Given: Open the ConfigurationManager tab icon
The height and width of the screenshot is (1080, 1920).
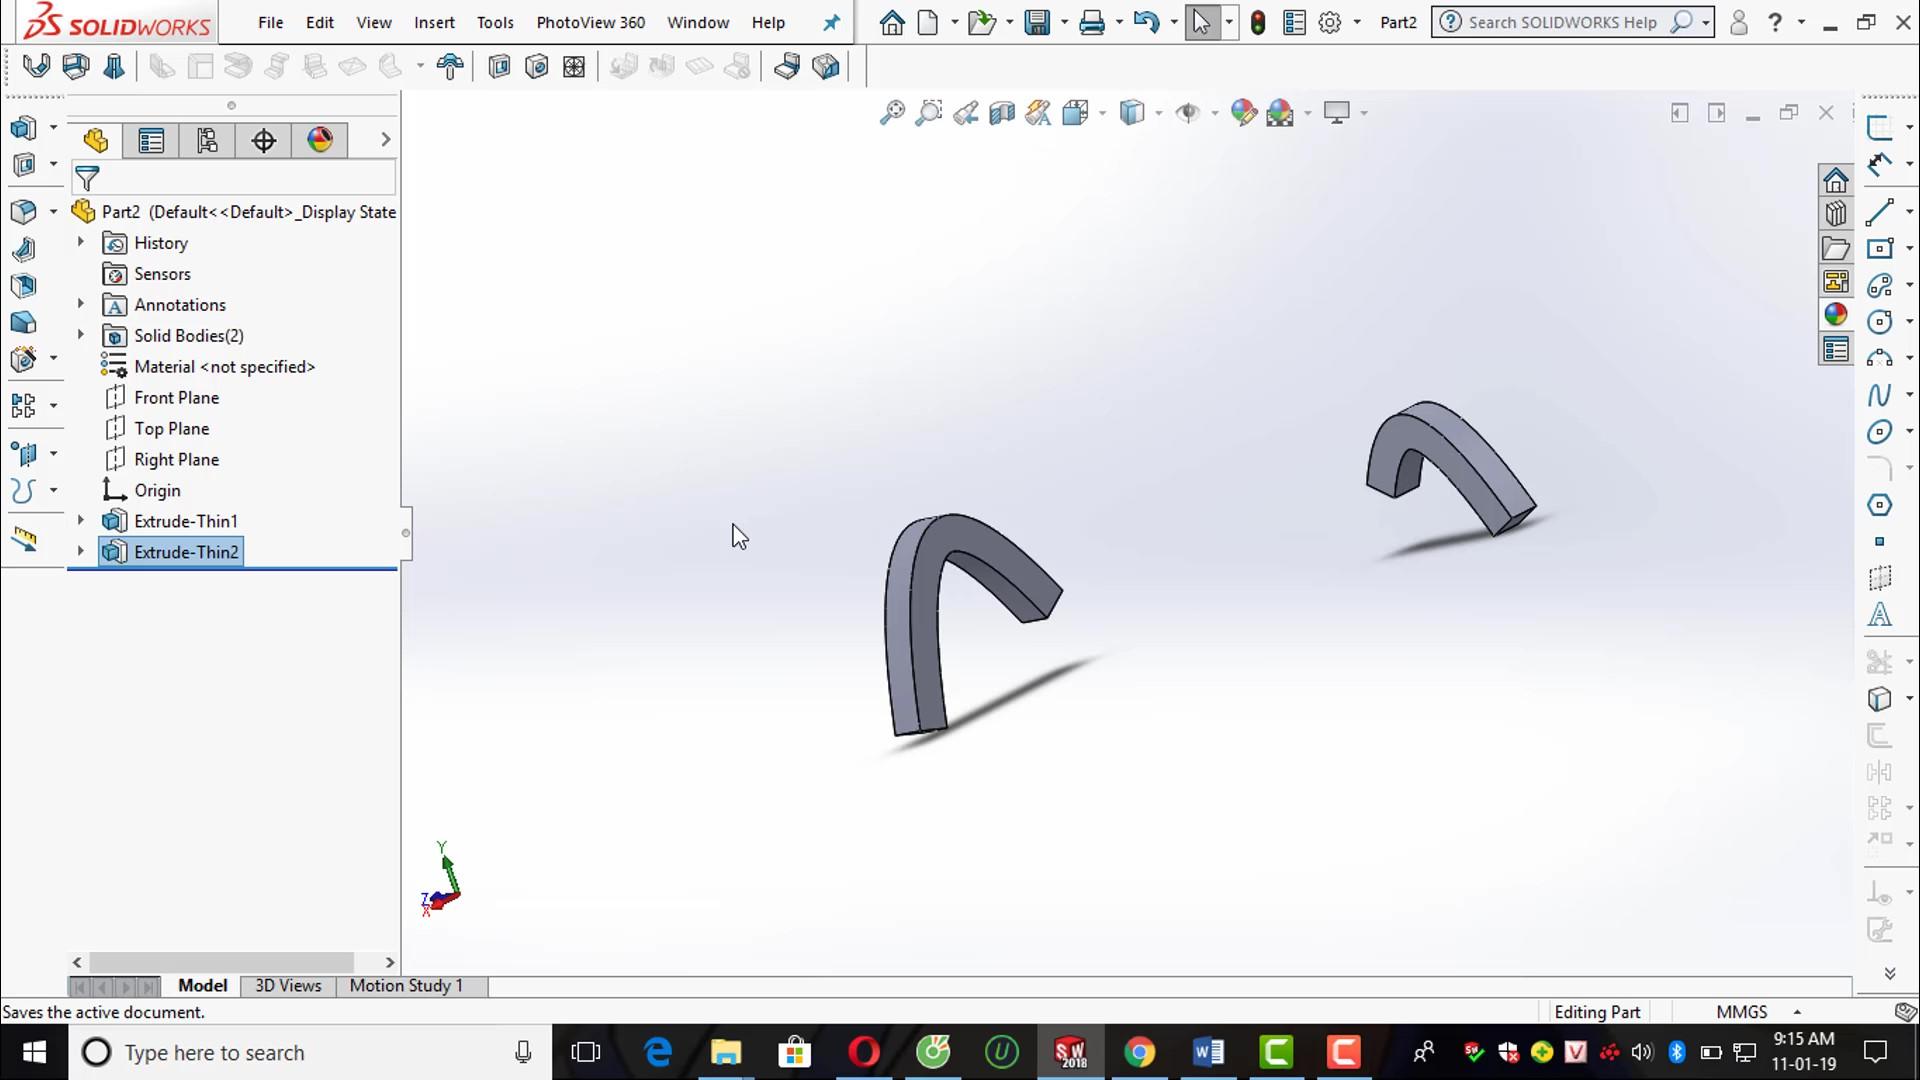Looking at the screenshot, I should (207, 141).
